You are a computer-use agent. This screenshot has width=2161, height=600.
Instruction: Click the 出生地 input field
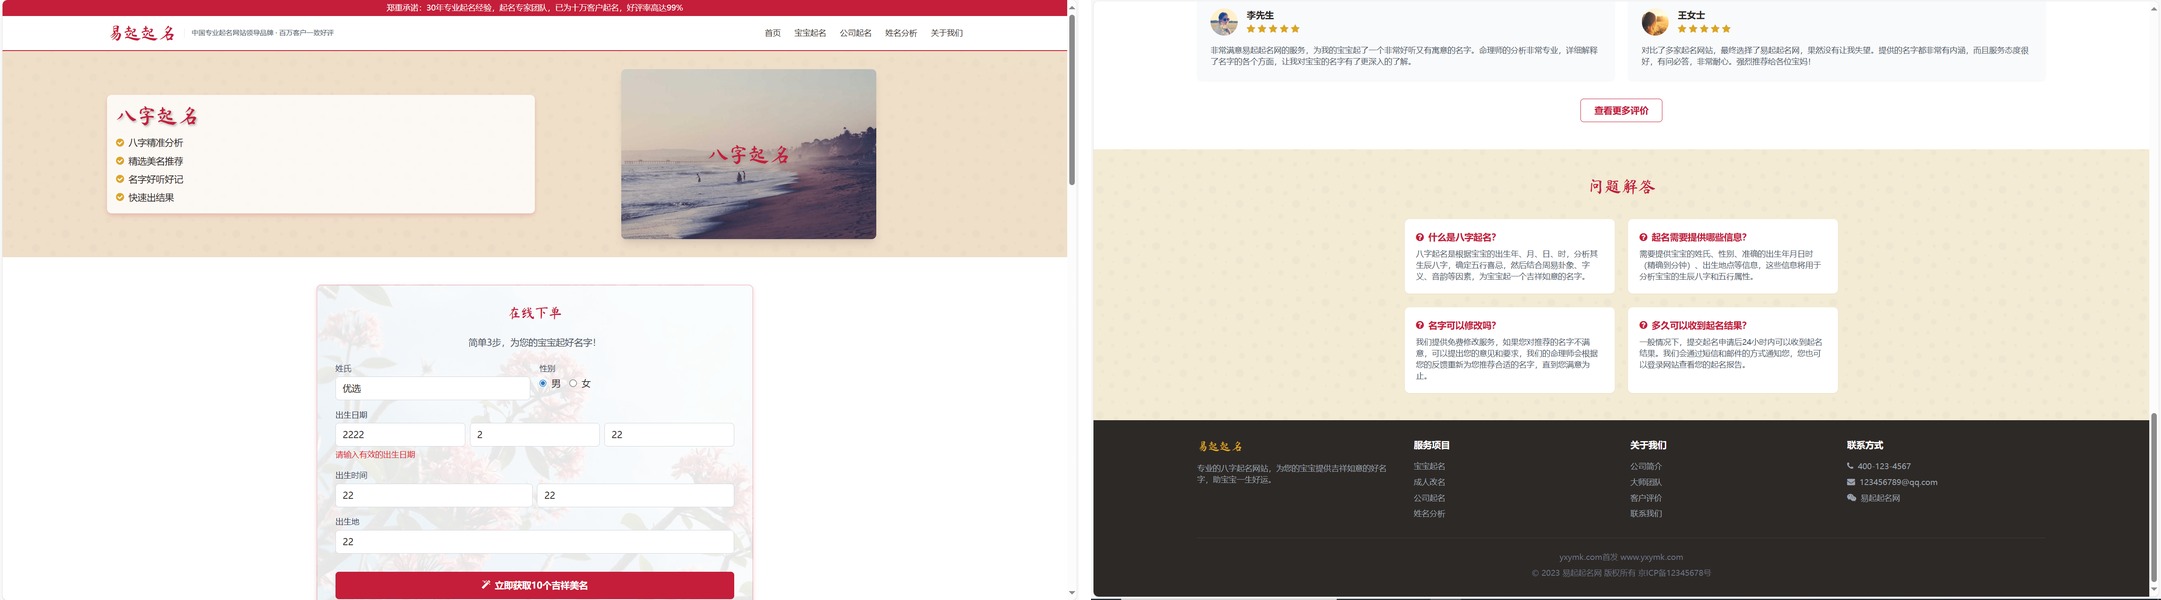pyautogui.click(x=534, y=542)
